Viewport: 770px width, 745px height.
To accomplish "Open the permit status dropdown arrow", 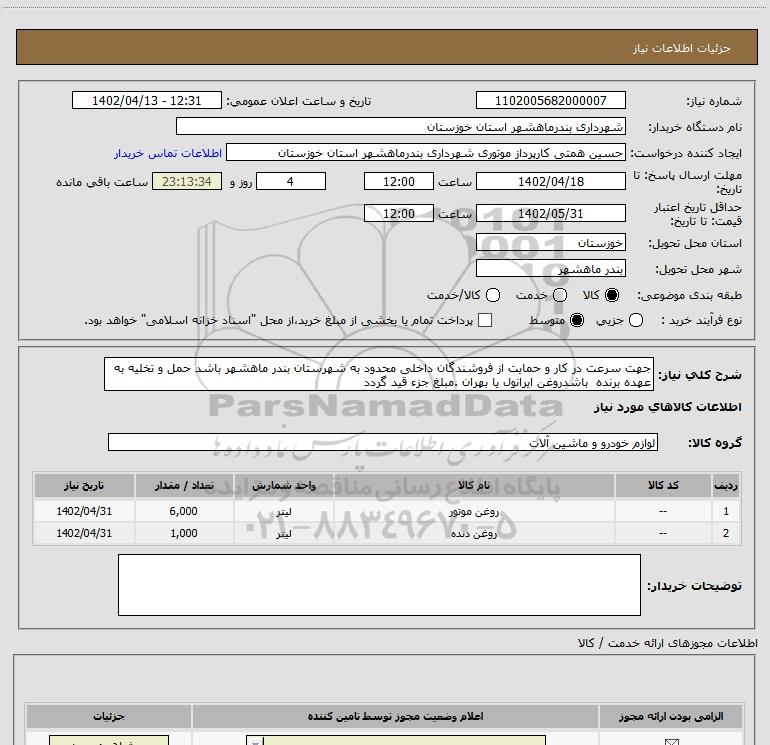I will tap(255, 741).
